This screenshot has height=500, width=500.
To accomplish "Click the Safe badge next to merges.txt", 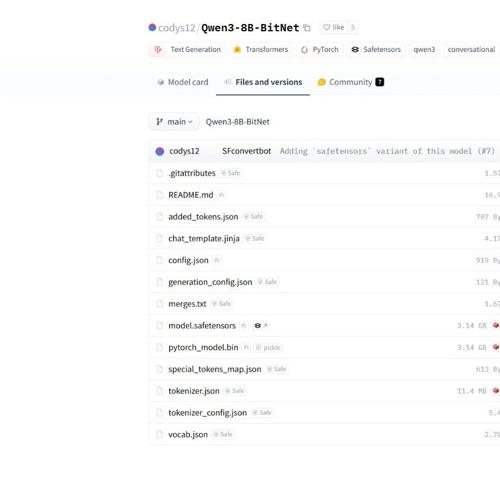I will (x=221, y=304).
